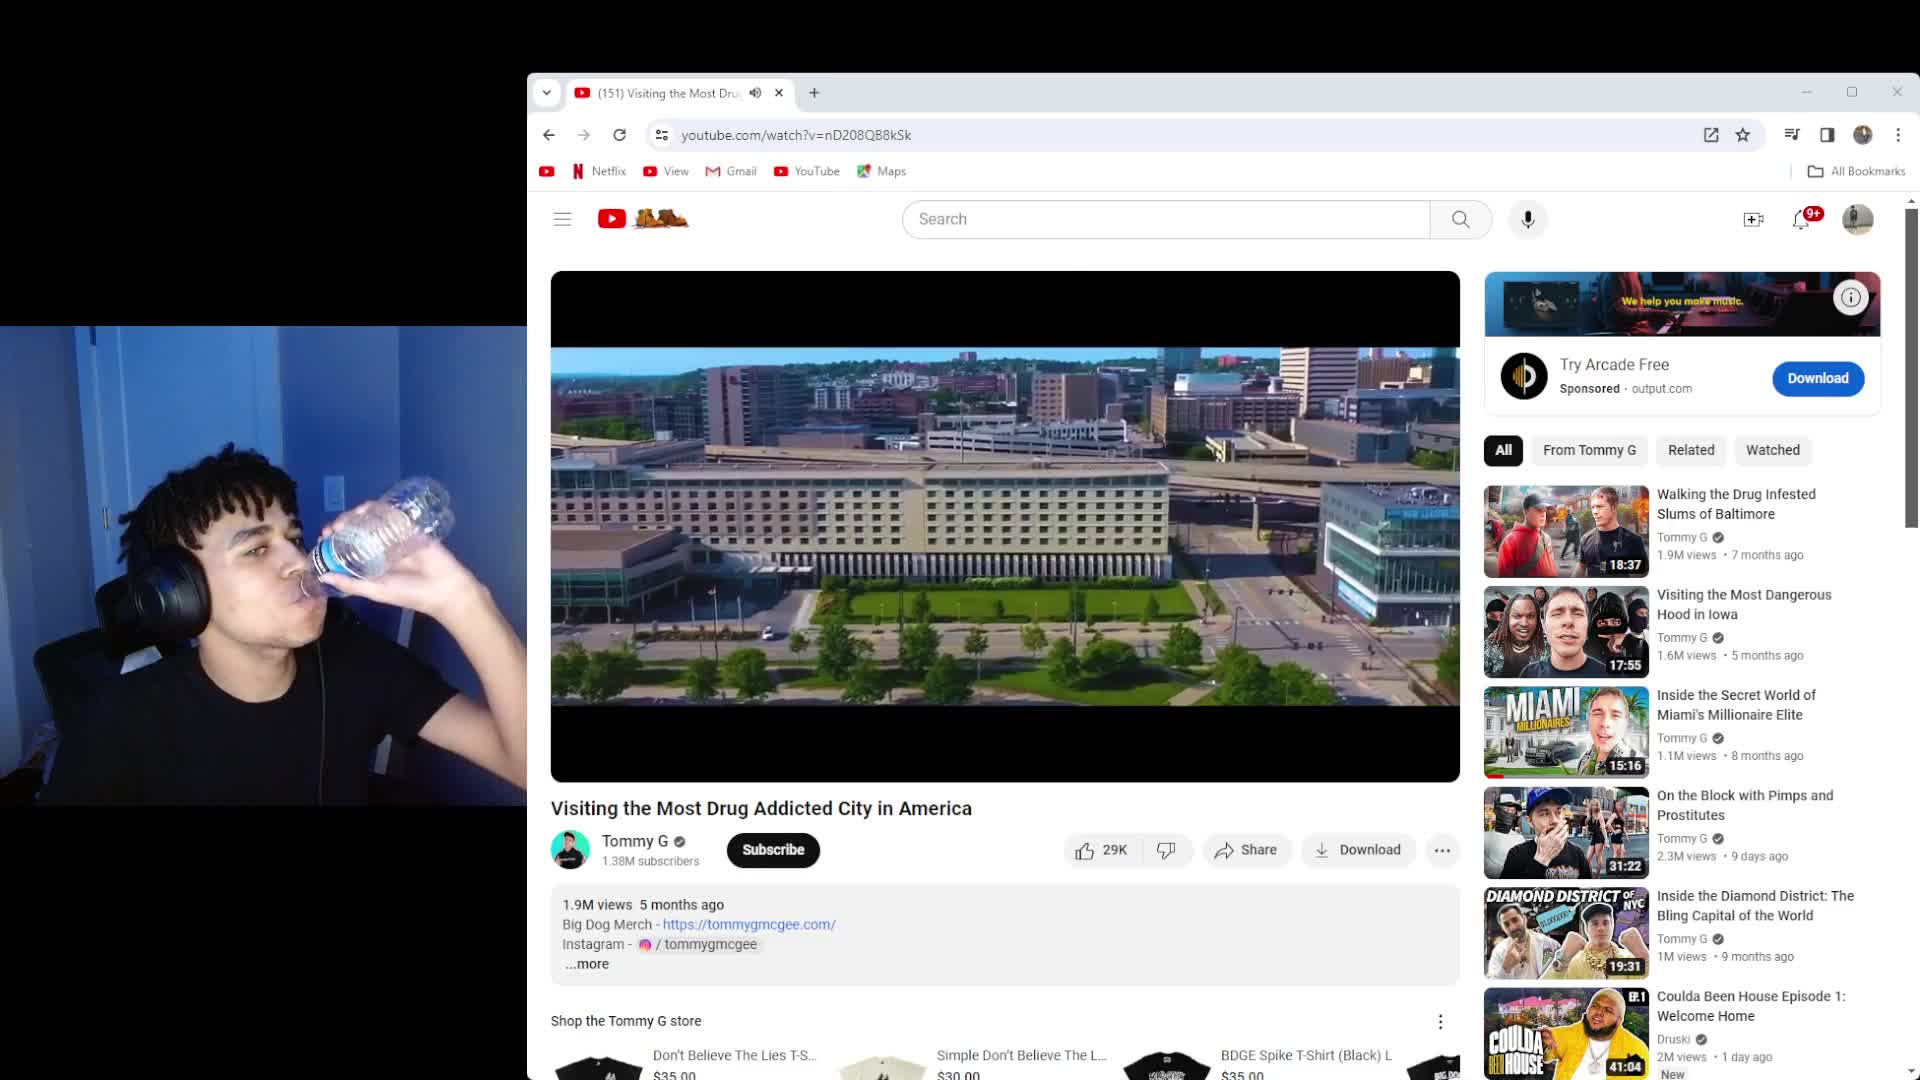Open Inside the Diamond District title
This screenshot has height=1080, width=1920.
pyautogui.click(x=1755, y=906)
